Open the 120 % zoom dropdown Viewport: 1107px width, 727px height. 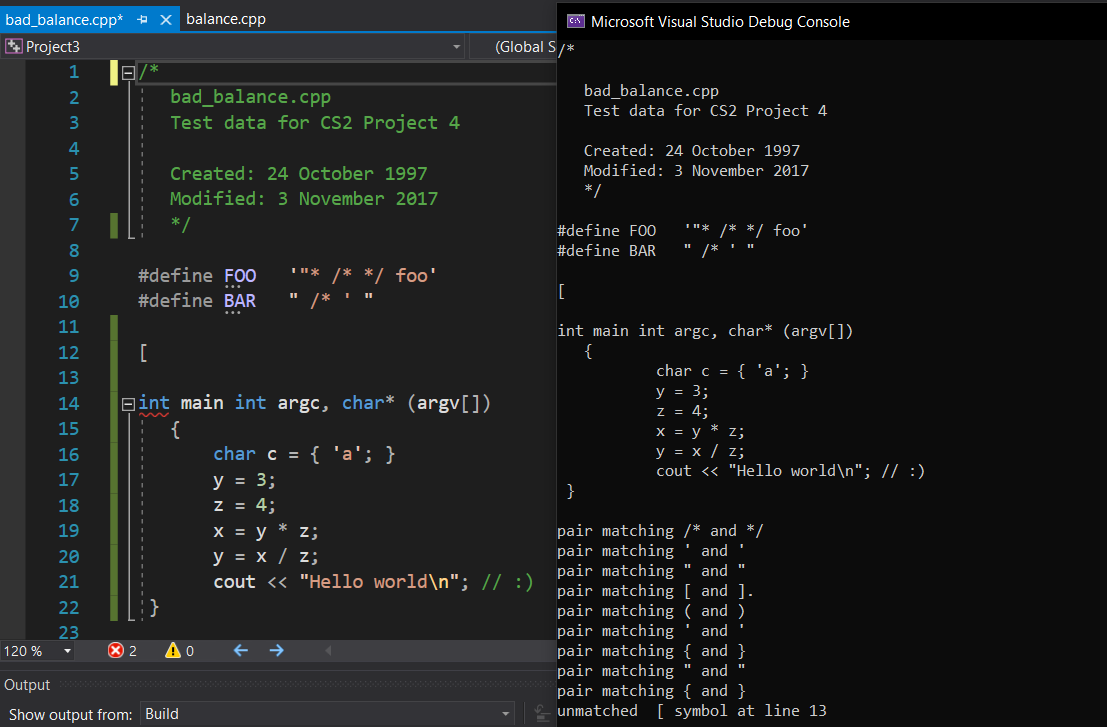pos(68,651)
